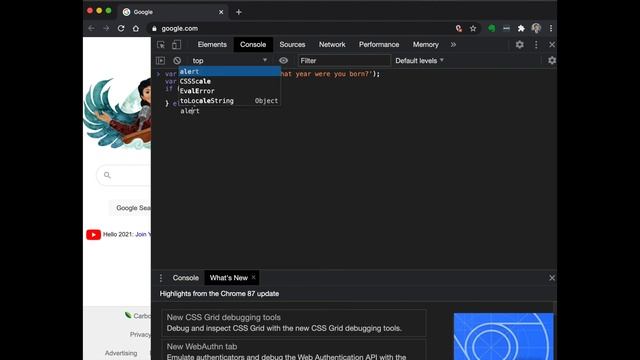Viewport: 640px width, 360px height.
Task: Open the Memory tab
Action: [x=425, y=44]
